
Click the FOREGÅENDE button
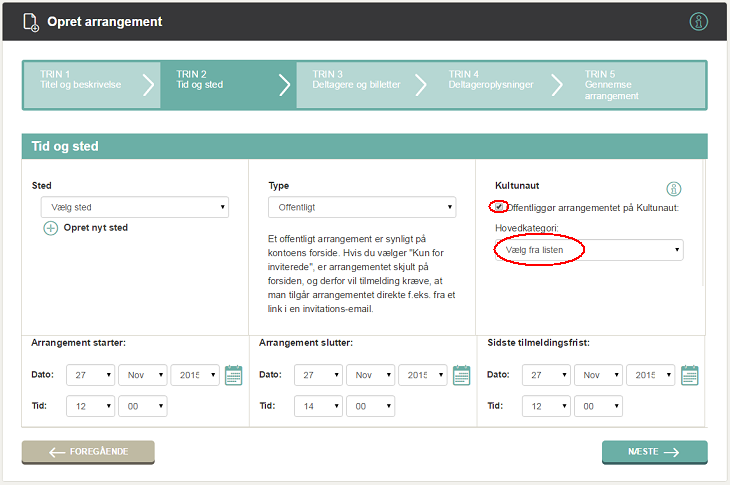(x=88, y=451)
